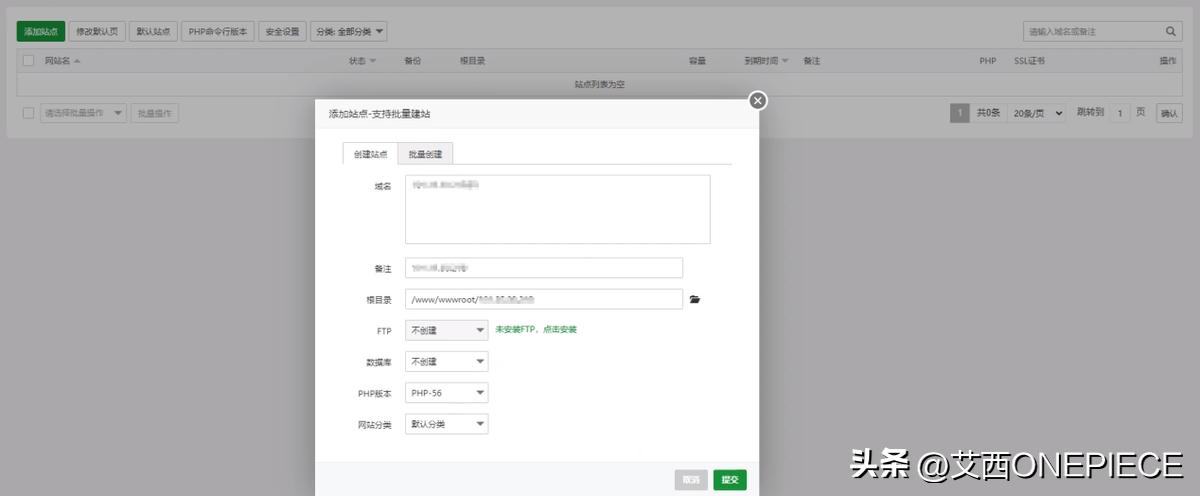Open the 网站分类 默认分类 dropdown
This screenshot has height=496, width=1200.
pos(447,424)
